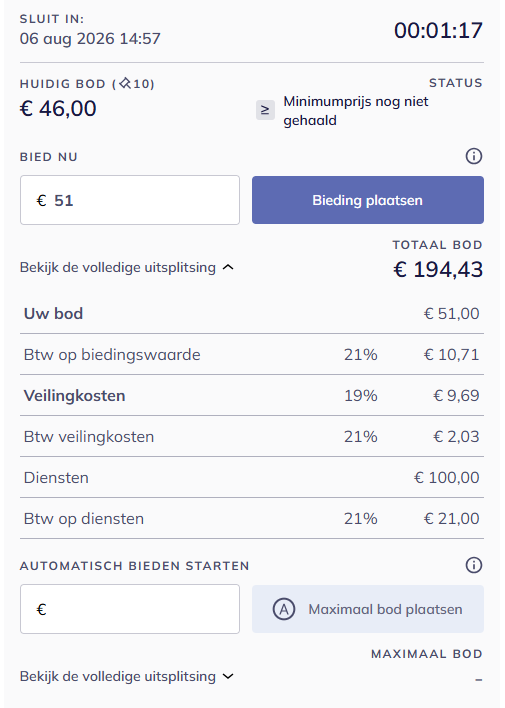This screenshot has width=505, height=708.
Task: Click the Maximaal bod plaatsen button
Action: pyautogui.click(x=368, y=609)
